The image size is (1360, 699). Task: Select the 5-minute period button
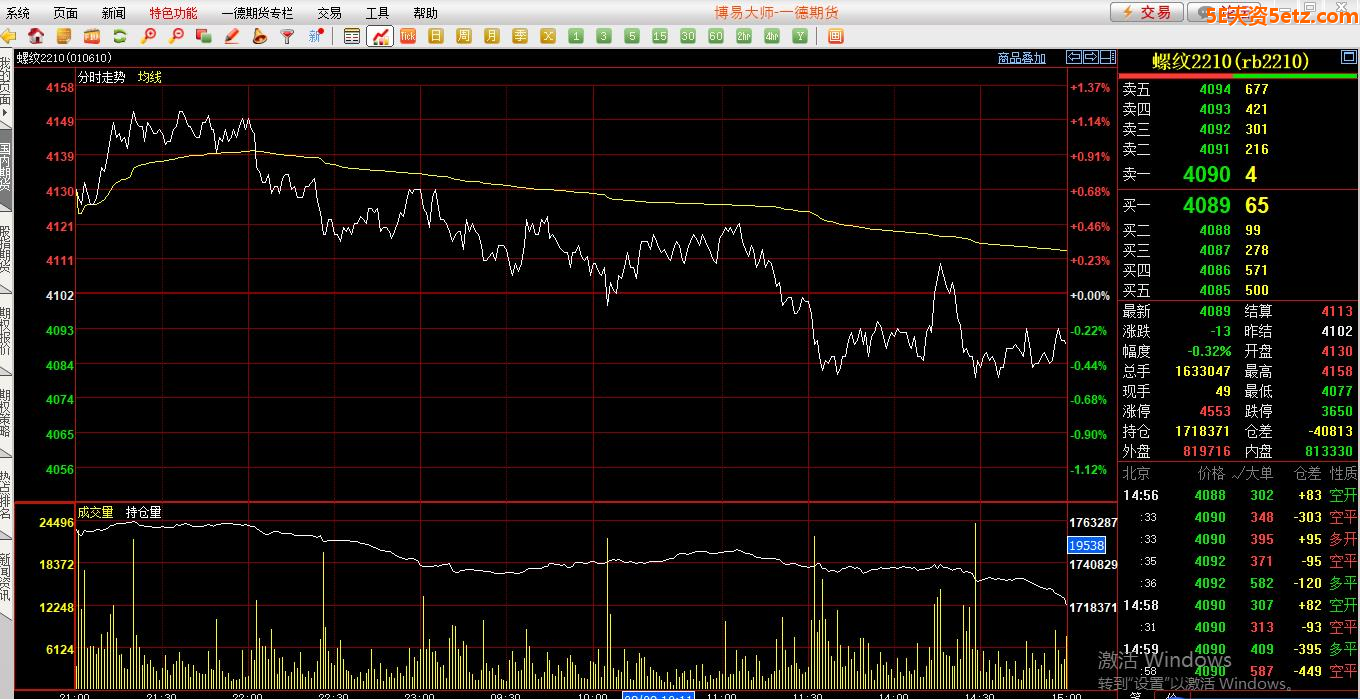(x=632, y=36)
